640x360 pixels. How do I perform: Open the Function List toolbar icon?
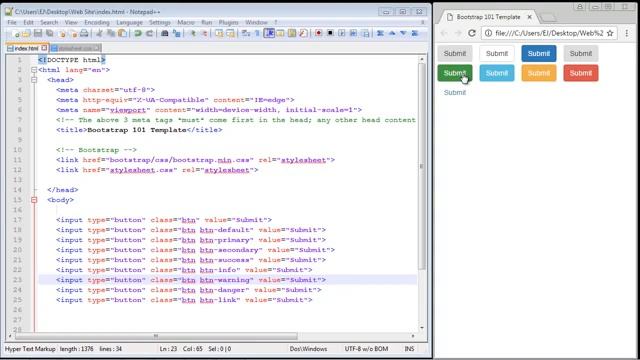(x=303, y=33)
